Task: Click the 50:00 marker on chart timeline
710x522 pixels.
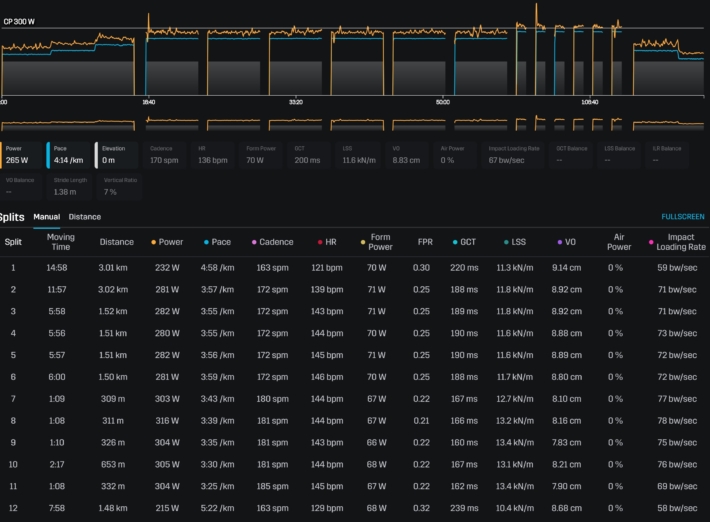Action: point(443,102)
